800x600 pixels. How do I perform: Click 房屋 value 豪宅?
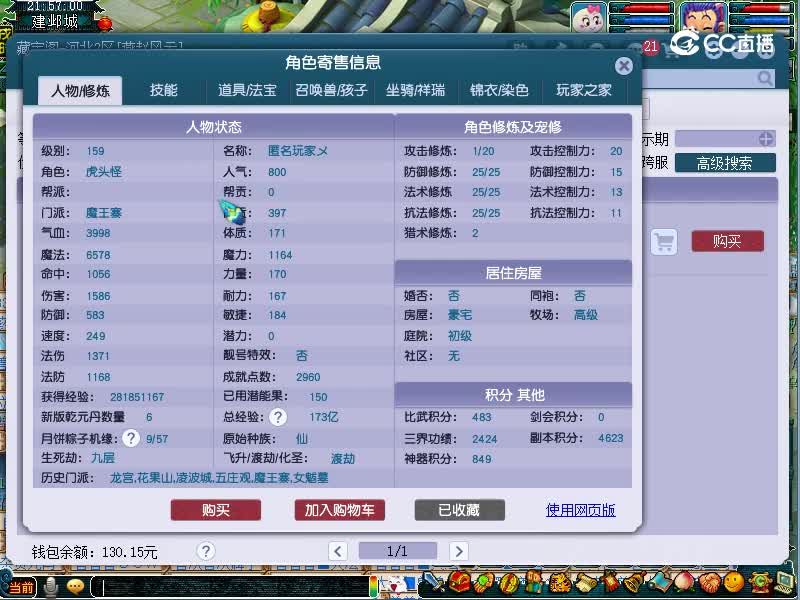pyautogui.click(x=460, y=315)
